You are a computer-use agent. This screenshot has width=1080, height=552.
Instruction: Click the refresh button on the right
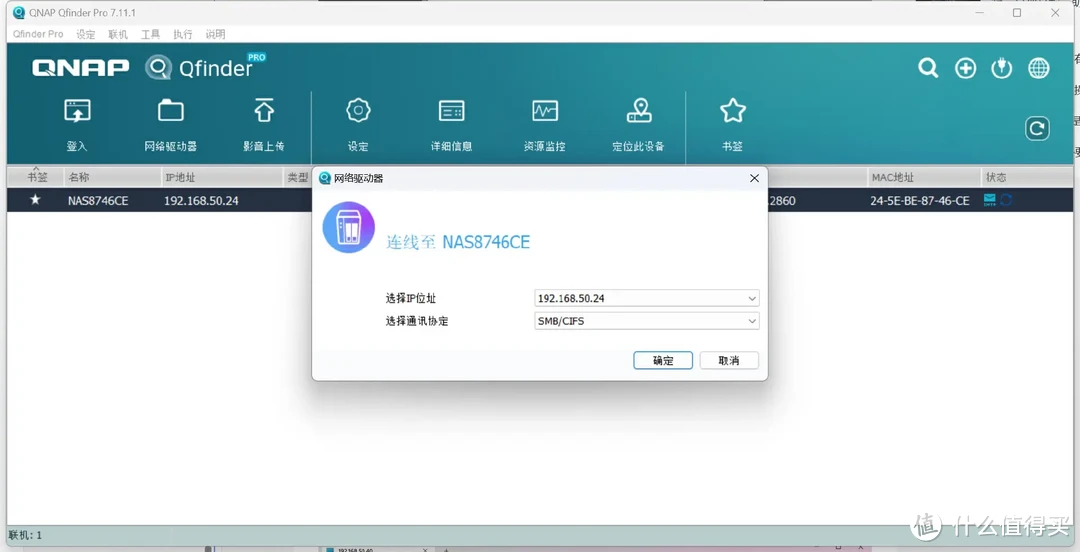point(1037,128)
